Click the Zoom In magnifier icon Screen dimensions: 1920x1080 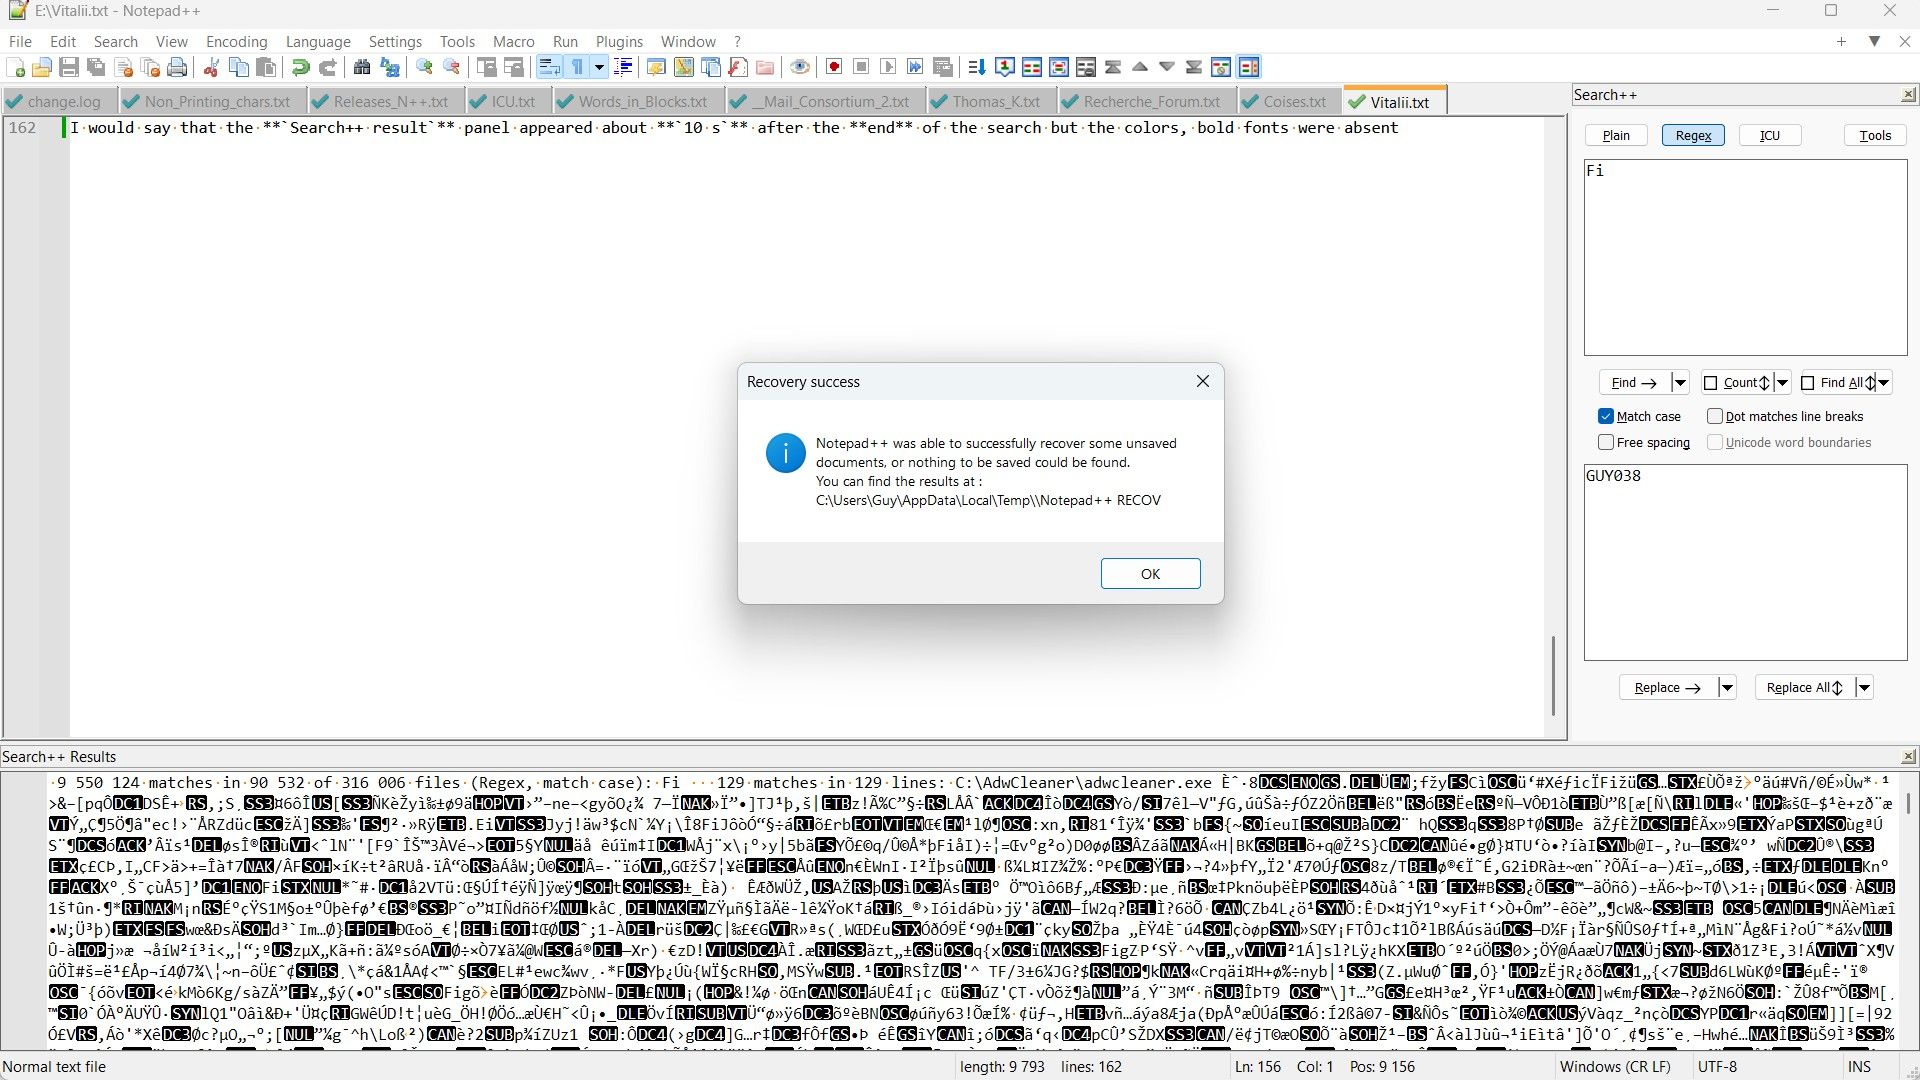pyautogui.click(x=425, y=67)
